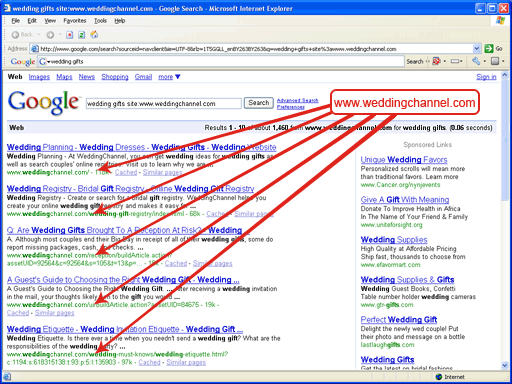
Task: Switch to the Maps search tab
Action: pos(64,77)
